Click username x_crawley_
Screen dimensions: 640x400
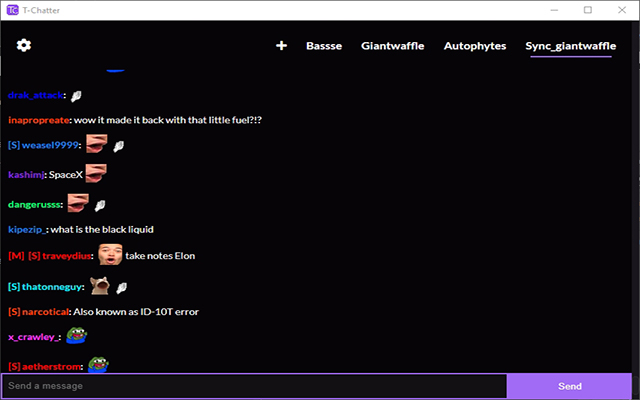(33, 337)
